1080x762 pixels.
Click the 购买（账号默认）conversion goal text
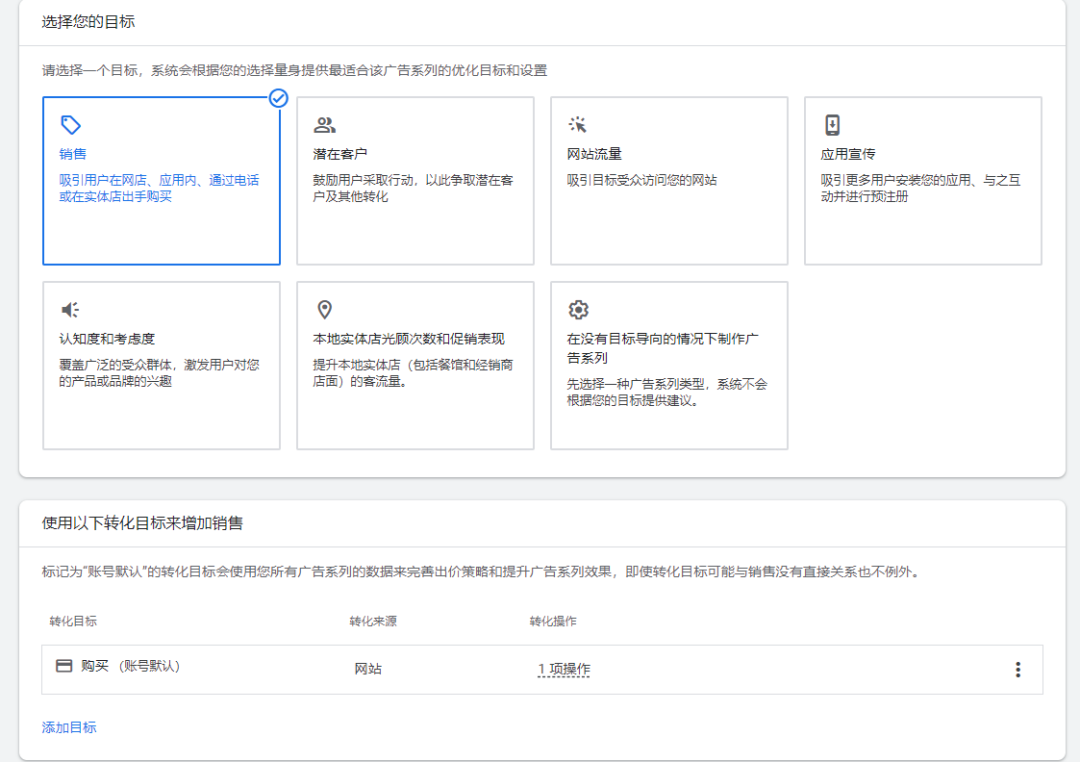coord(131,666)
